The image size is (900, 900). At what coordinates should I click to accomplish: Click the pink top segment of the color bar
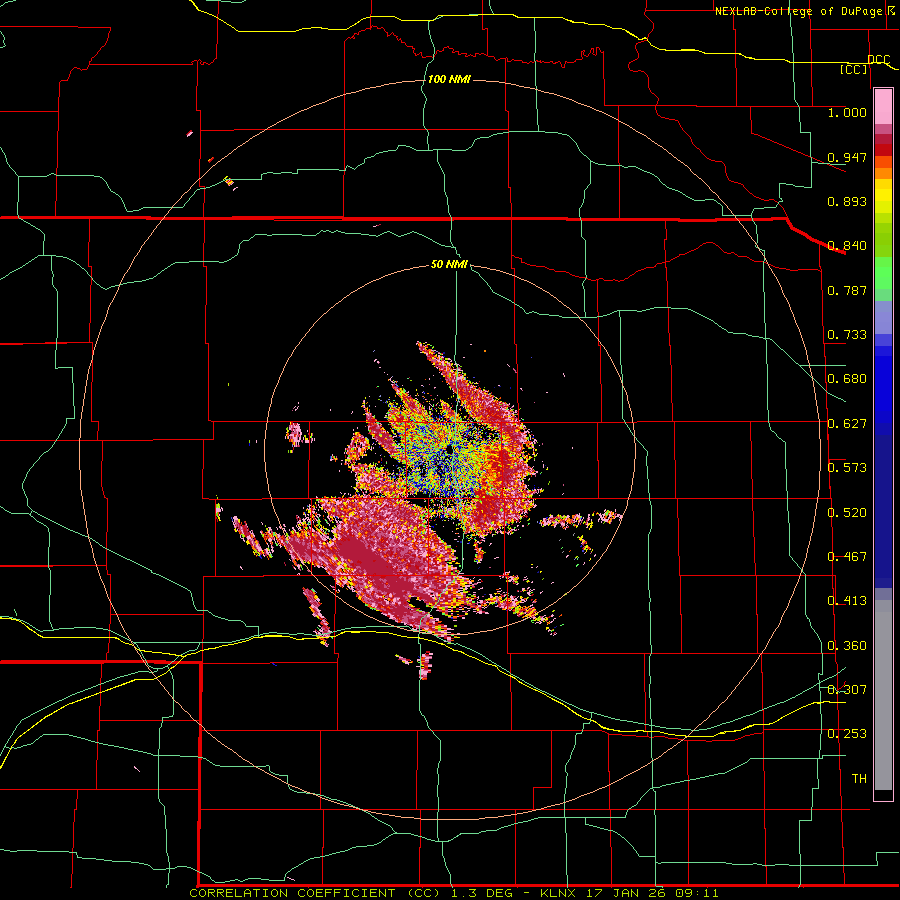pos(883,107)
